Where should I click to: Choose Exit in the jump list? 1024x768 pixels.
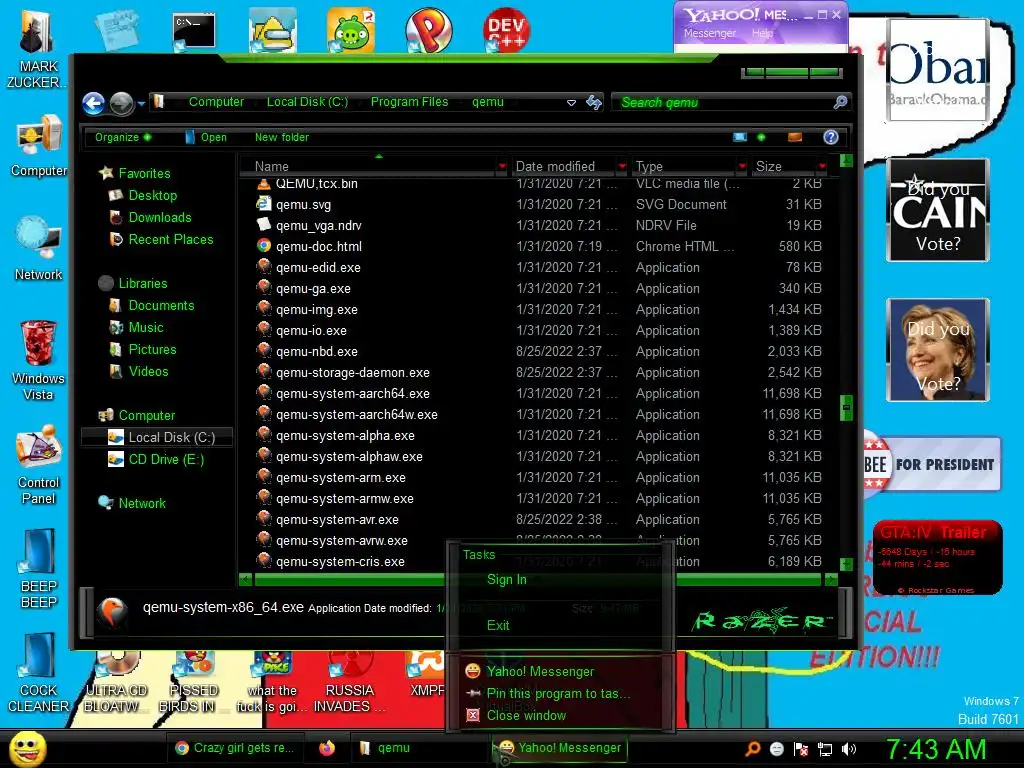tap(498, 625)
